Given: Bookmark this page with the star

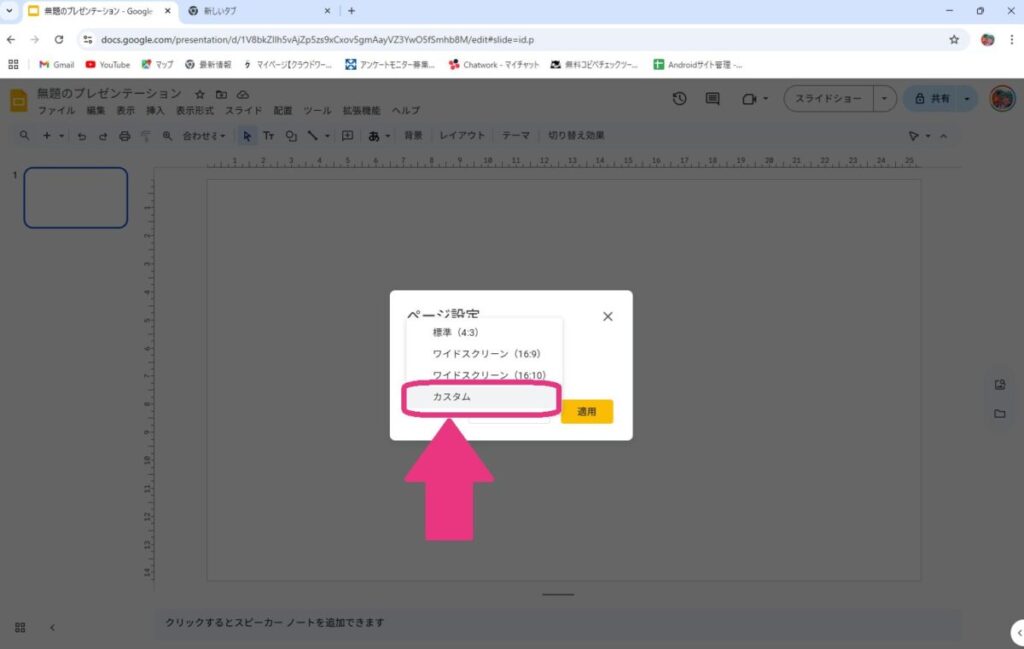Looking at the screenshot, I should point(954,40).
